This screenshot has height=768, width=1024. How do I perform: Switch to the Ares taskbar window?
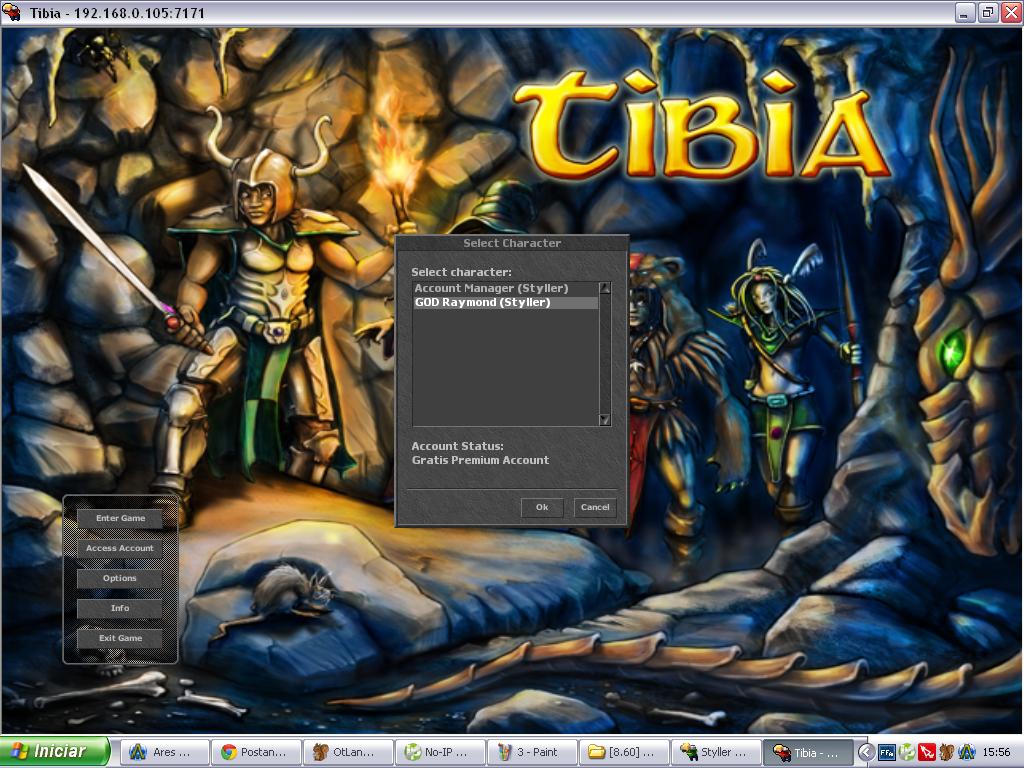[165, 752]
